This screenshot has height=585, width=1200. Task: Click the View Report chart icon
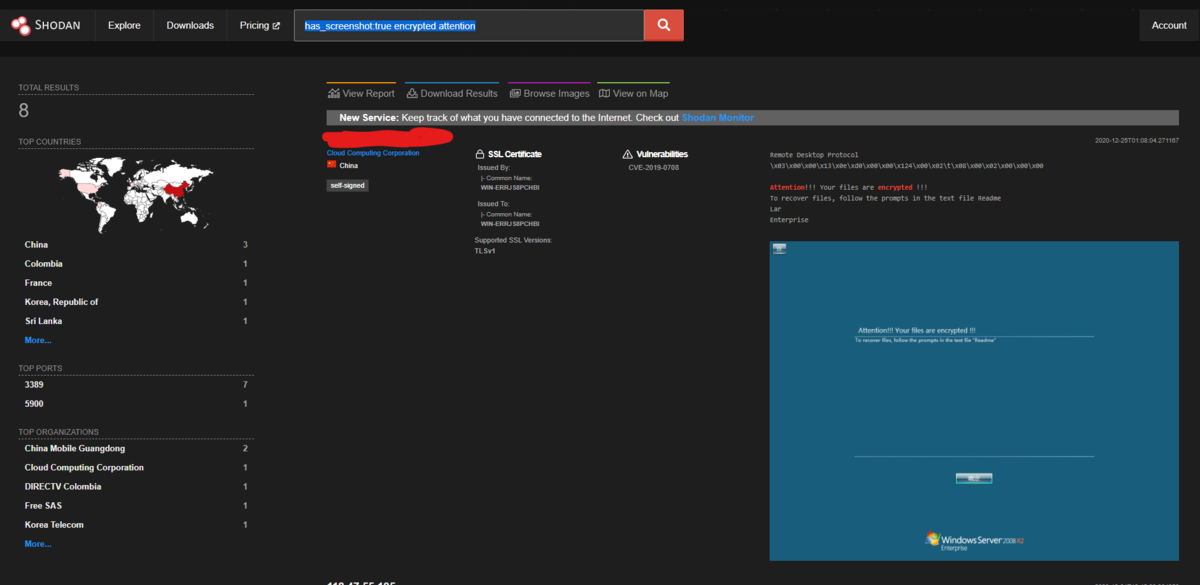click(x=334, y=93)
